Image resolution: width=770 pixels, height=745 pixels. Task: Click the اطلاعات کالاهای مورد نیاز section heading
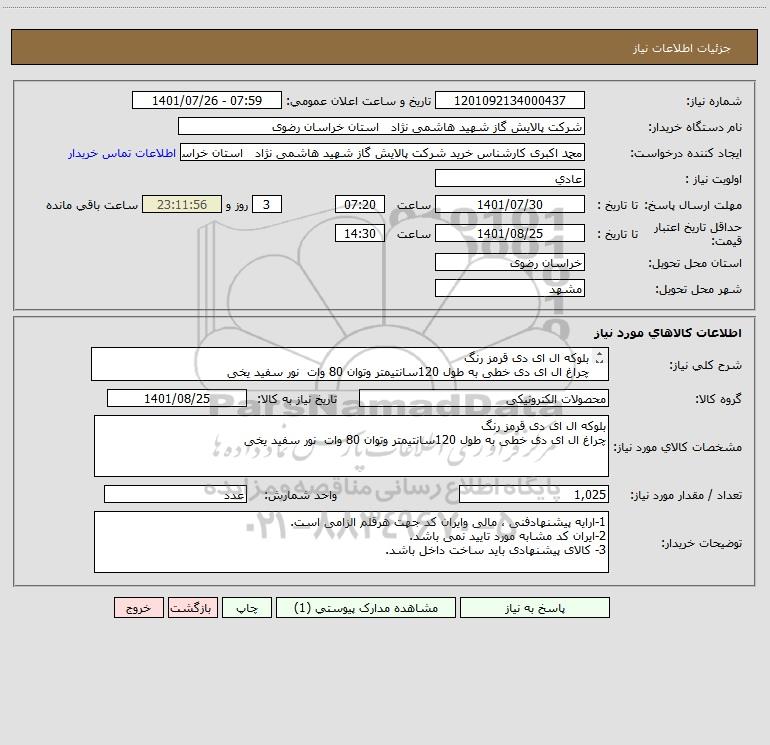(668, 333)
